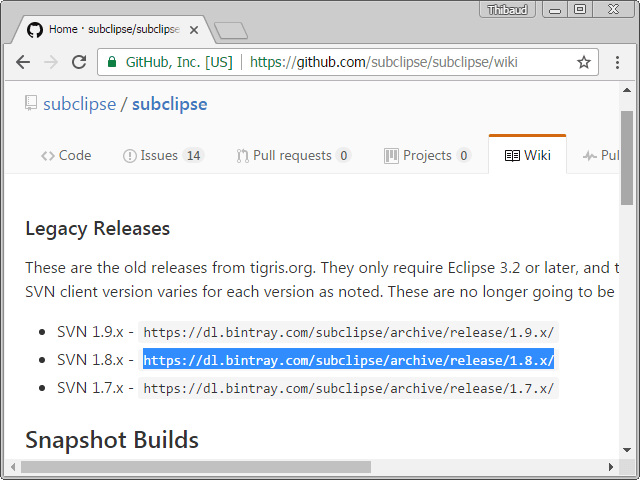Select the Wiki tab
This screenshot has width=640, height=480.
pyautogui.click(x=527, y=155)
